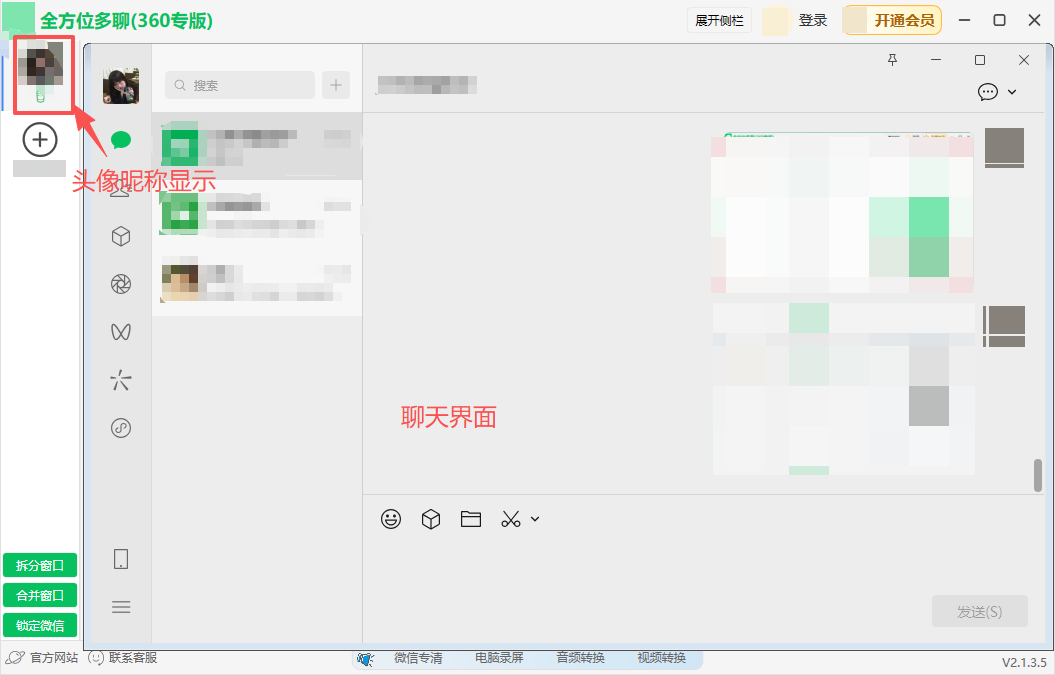Viewport: 1055px width, 675px height.
Task: Open the Collections box icon
Action: coord(120,236)
